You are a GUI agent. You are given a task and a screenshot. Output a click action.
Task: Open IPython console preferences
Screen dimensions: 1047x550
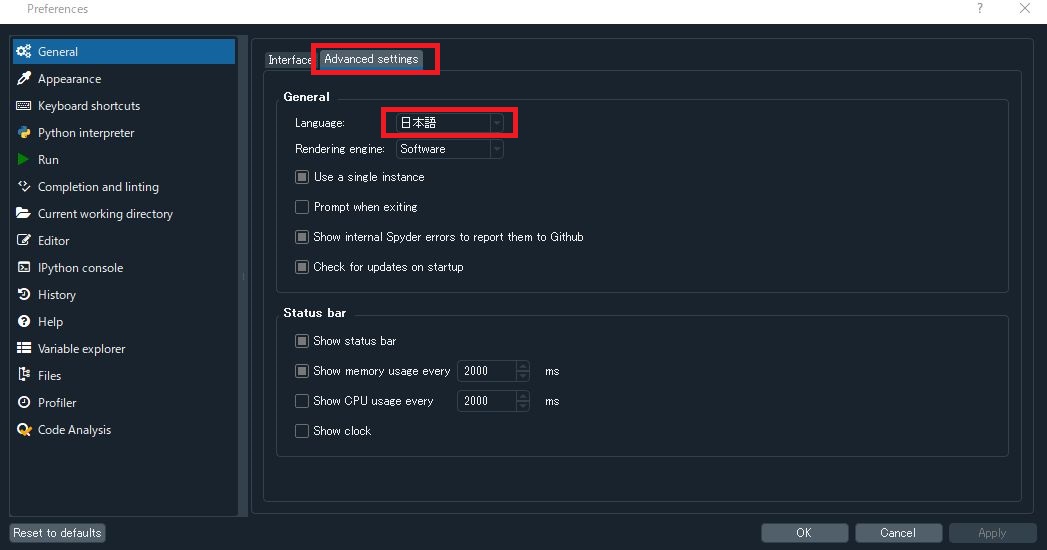tap(124, 267)
